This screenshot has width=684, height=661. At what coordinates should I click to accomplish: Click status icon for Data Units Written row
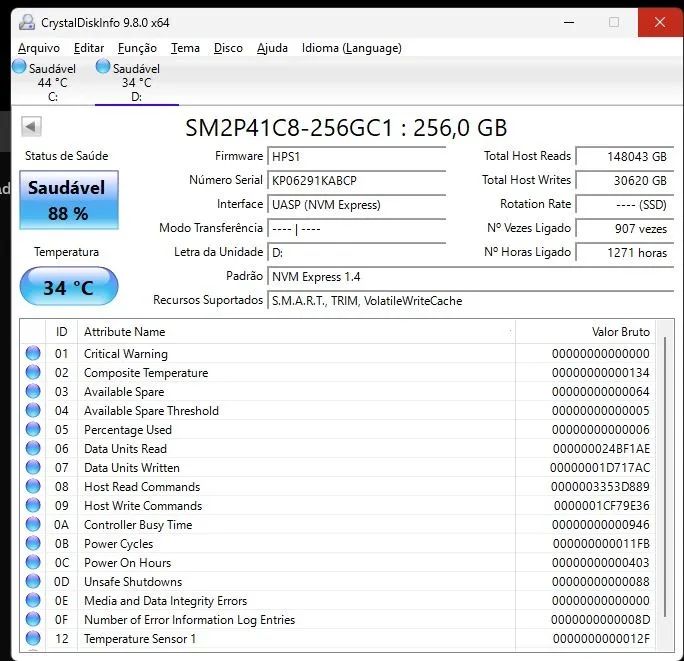33,467
